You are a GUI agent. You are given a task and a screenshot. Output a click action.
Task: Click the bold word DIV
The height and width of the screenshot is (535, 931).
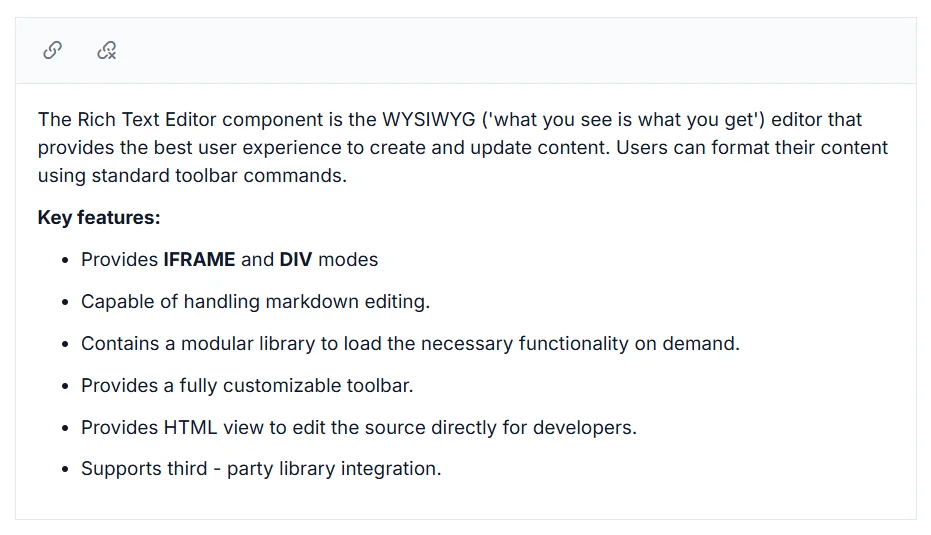click(x=296, y=259)
